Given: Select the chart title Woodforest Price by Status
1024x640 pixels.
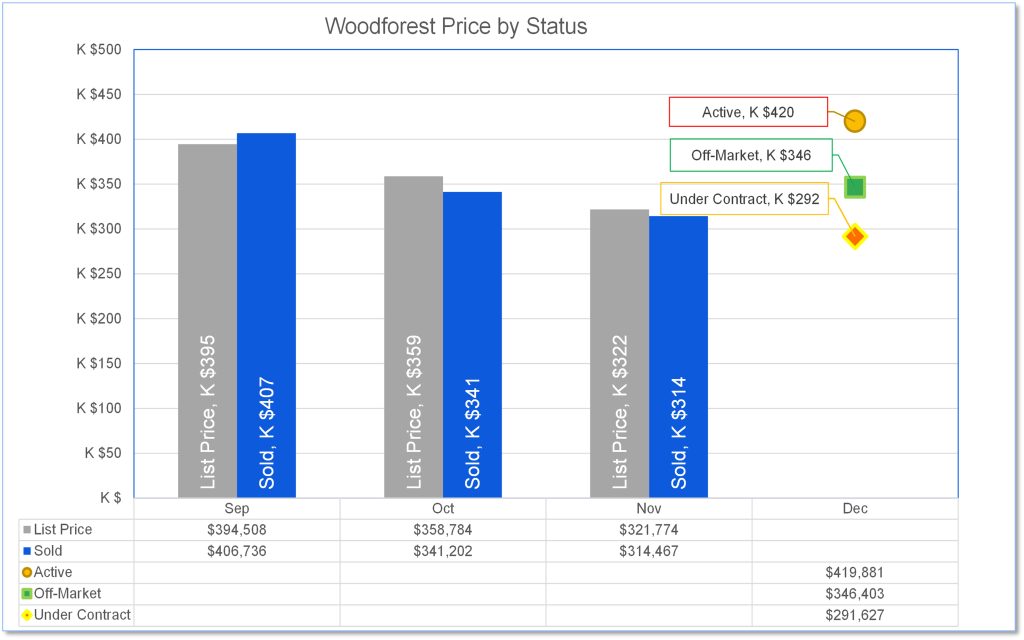Looking at the screenshot, I should tap(456, 26).
